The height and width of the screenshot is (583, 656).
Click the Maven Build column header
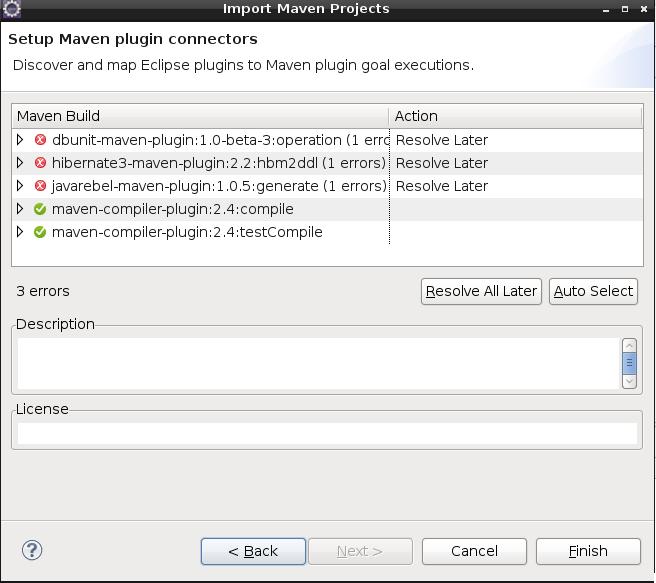(x=200, y=116)
